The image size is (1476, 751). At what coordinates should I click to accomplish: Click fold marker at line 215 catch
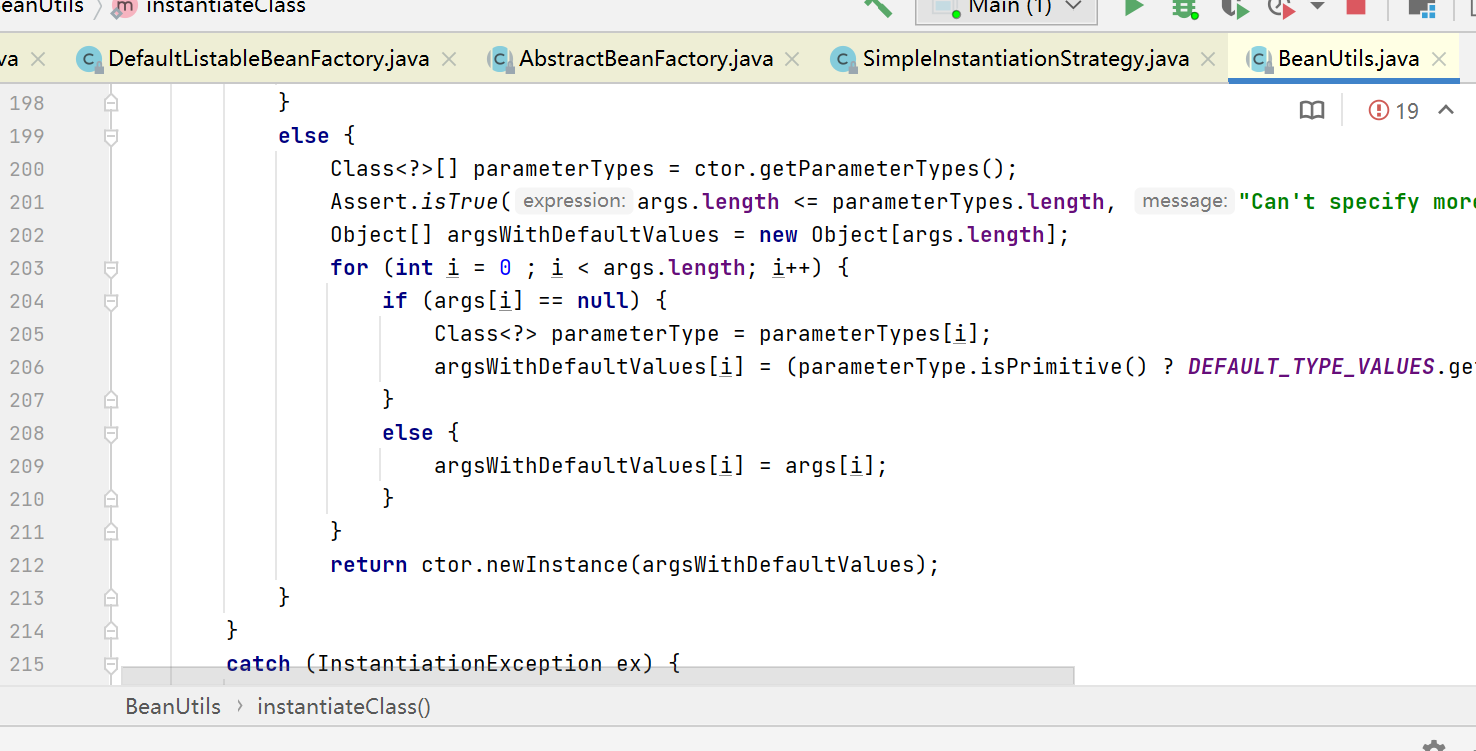(x=111, y=664)
